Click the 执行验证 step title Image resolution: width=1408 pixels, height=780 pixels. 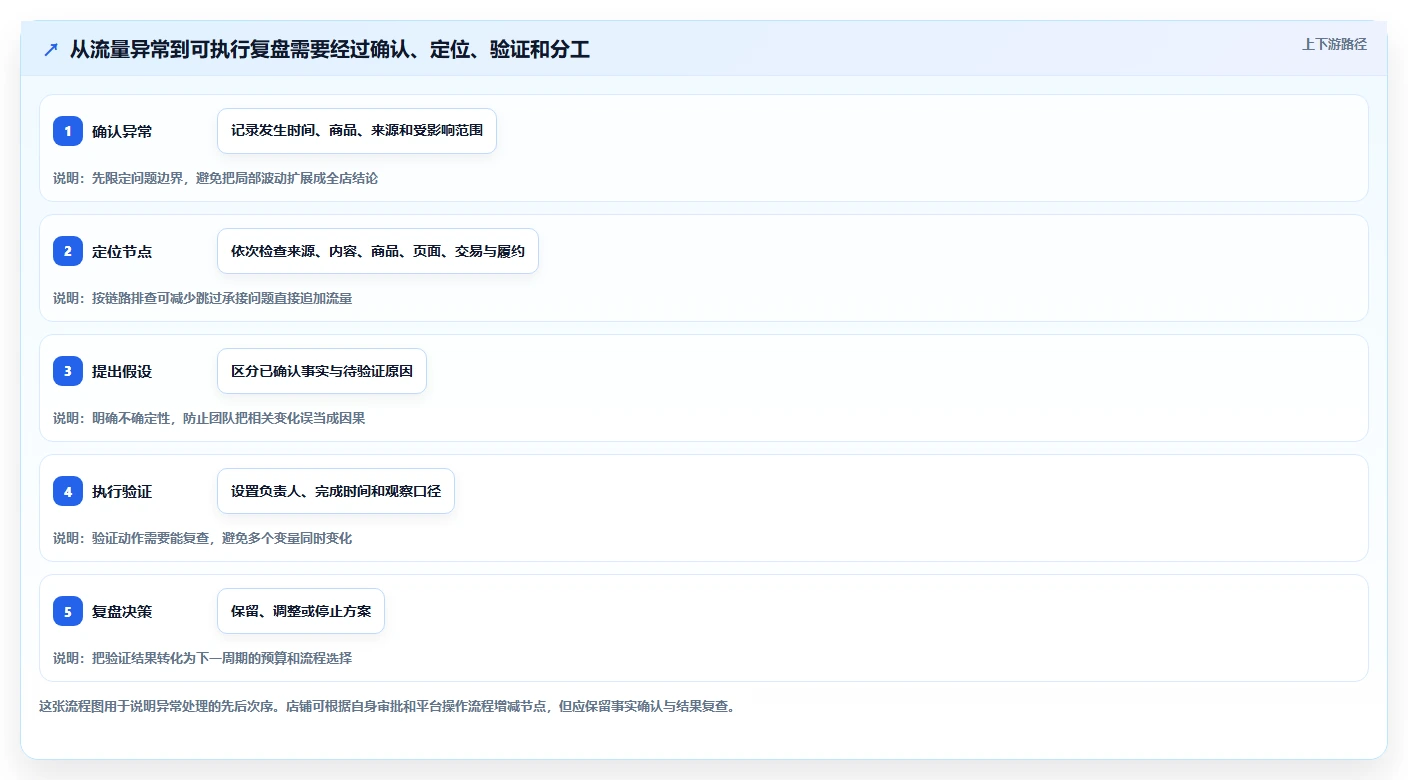click(122, 491)
